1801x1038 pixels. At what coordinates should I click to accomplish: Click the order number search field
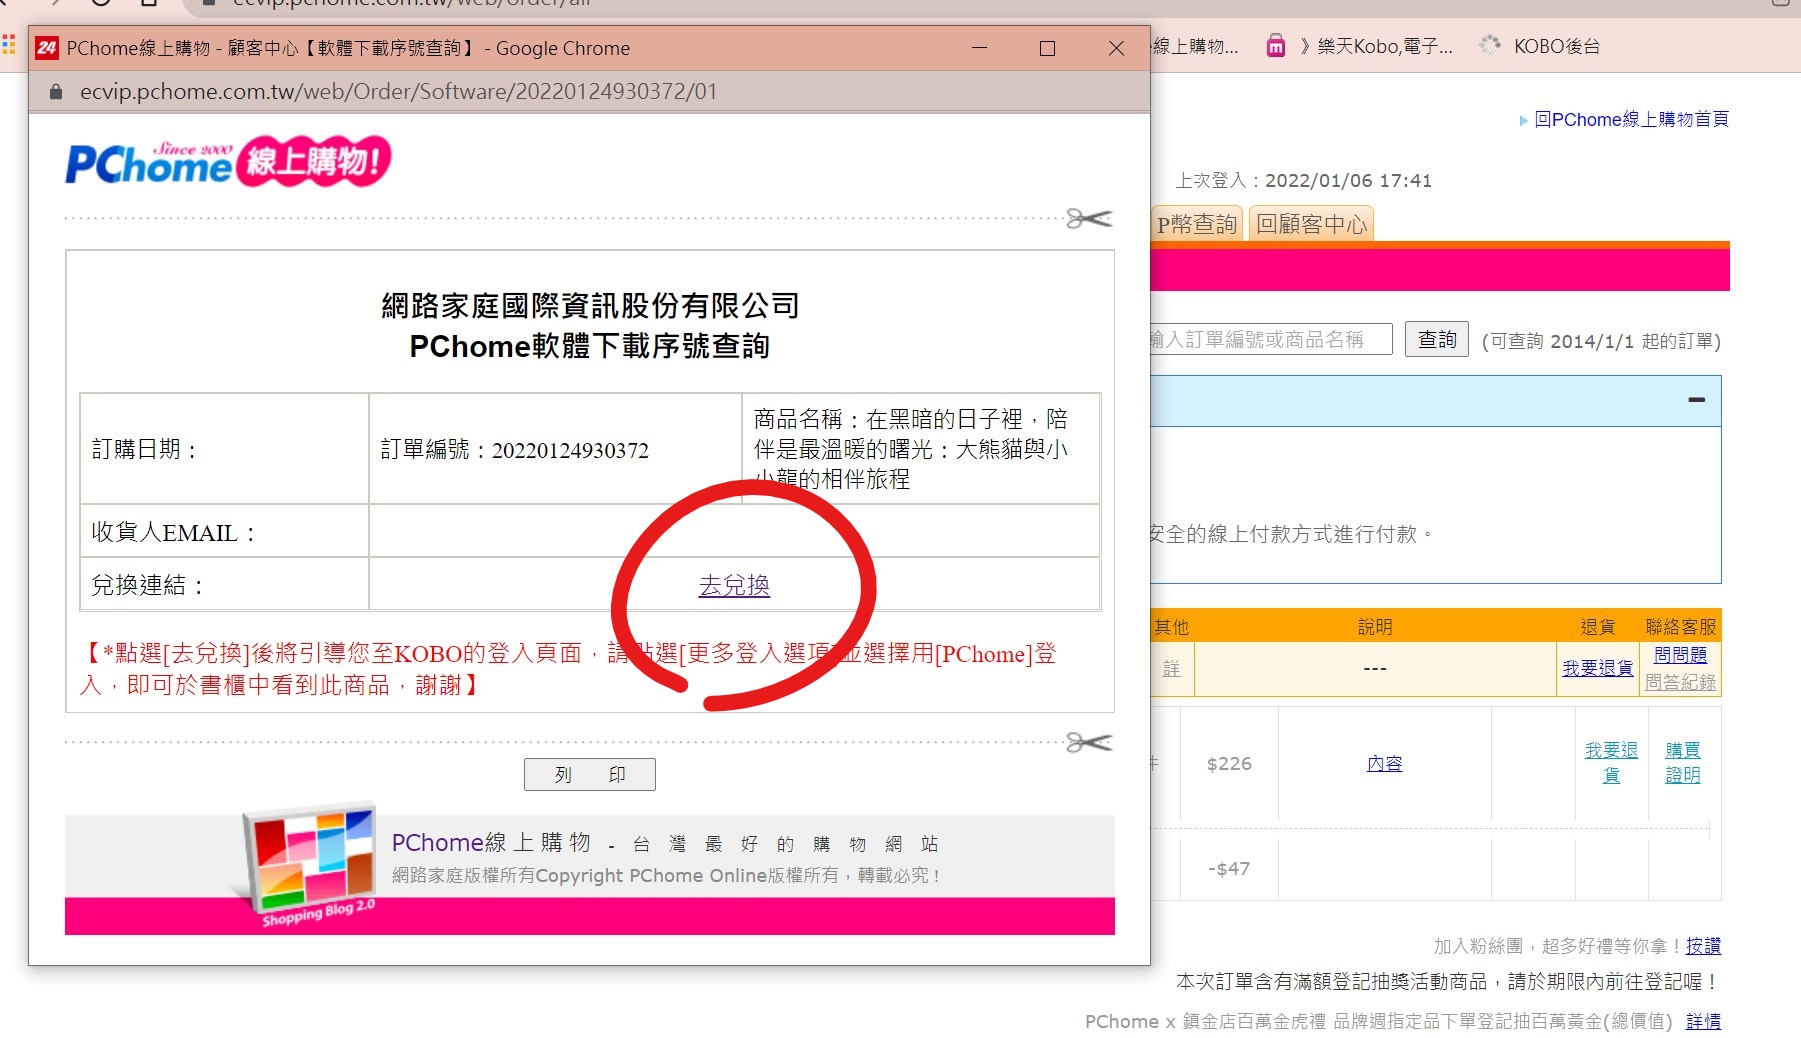pos(1268,340)
